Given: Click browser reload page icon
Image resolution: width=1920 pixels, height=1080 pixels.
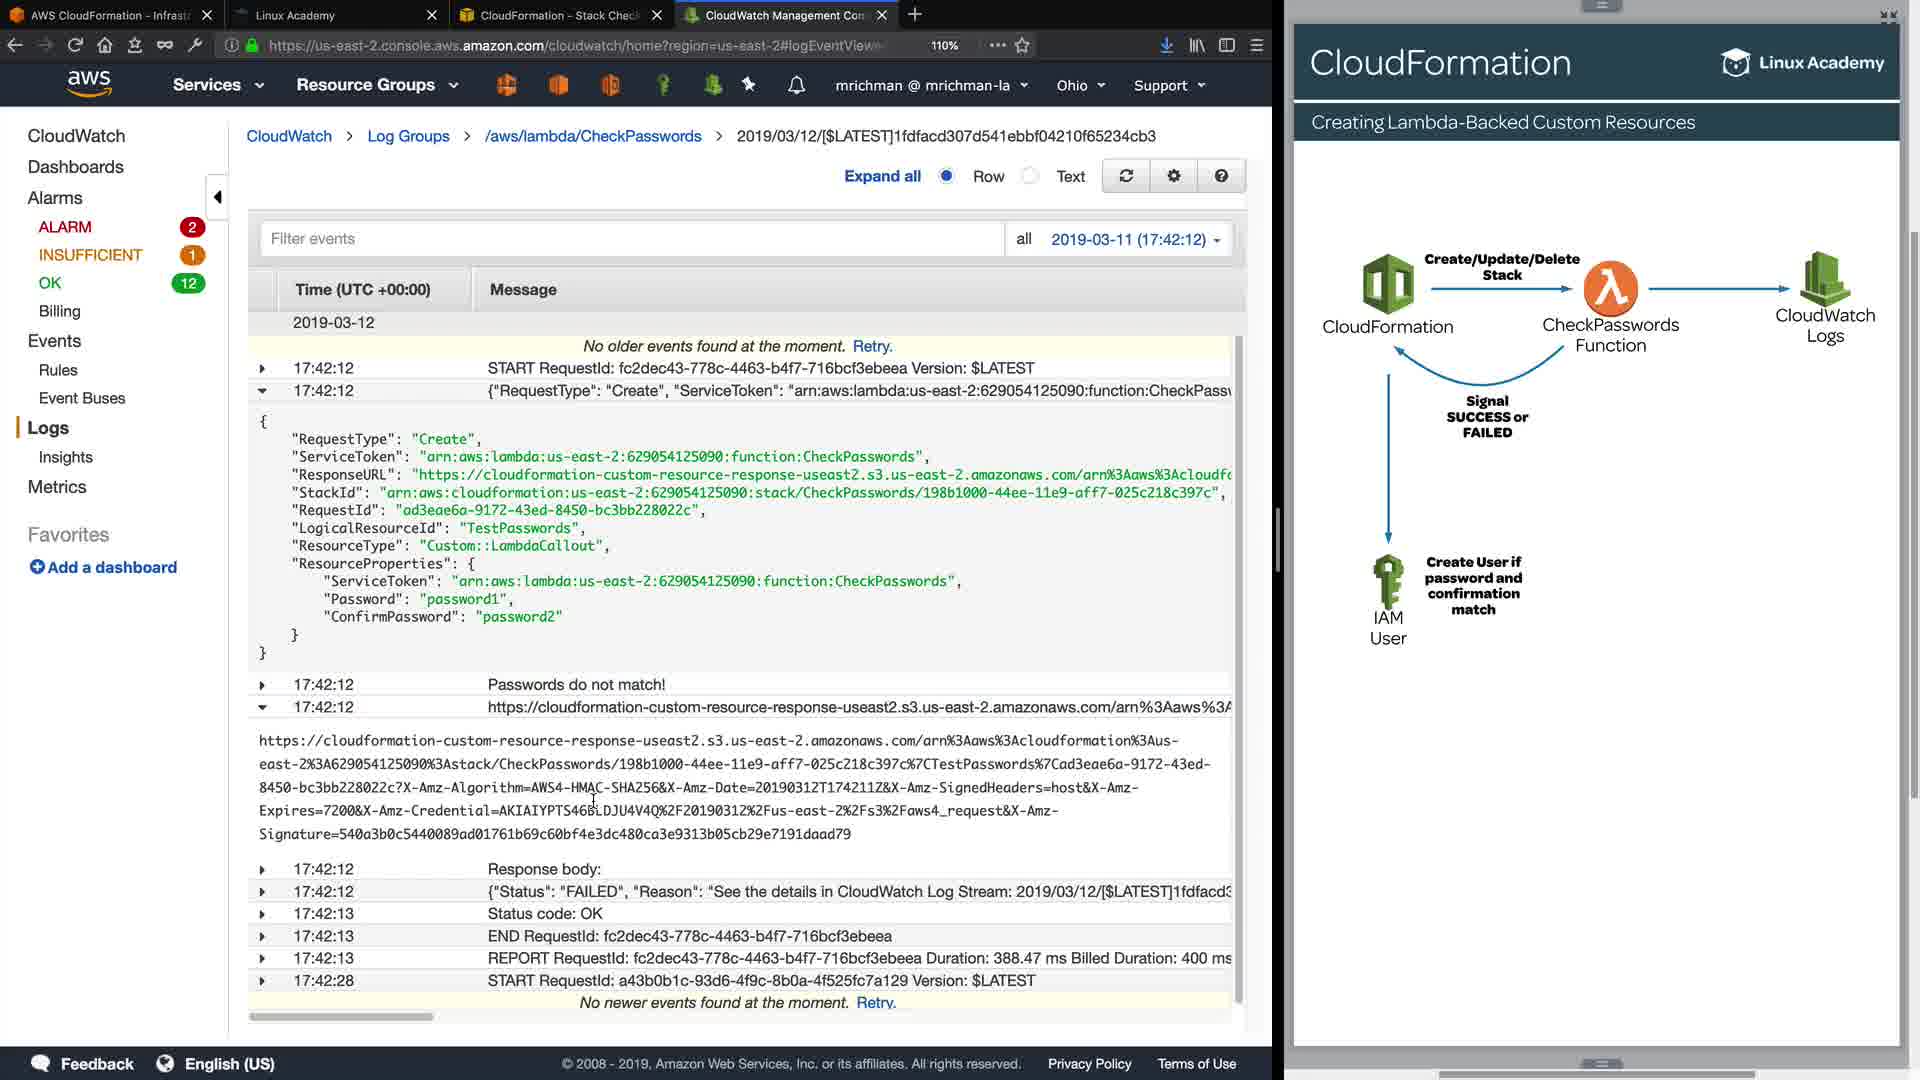Looking at the screenshot, I should click(x=75, y=45).
